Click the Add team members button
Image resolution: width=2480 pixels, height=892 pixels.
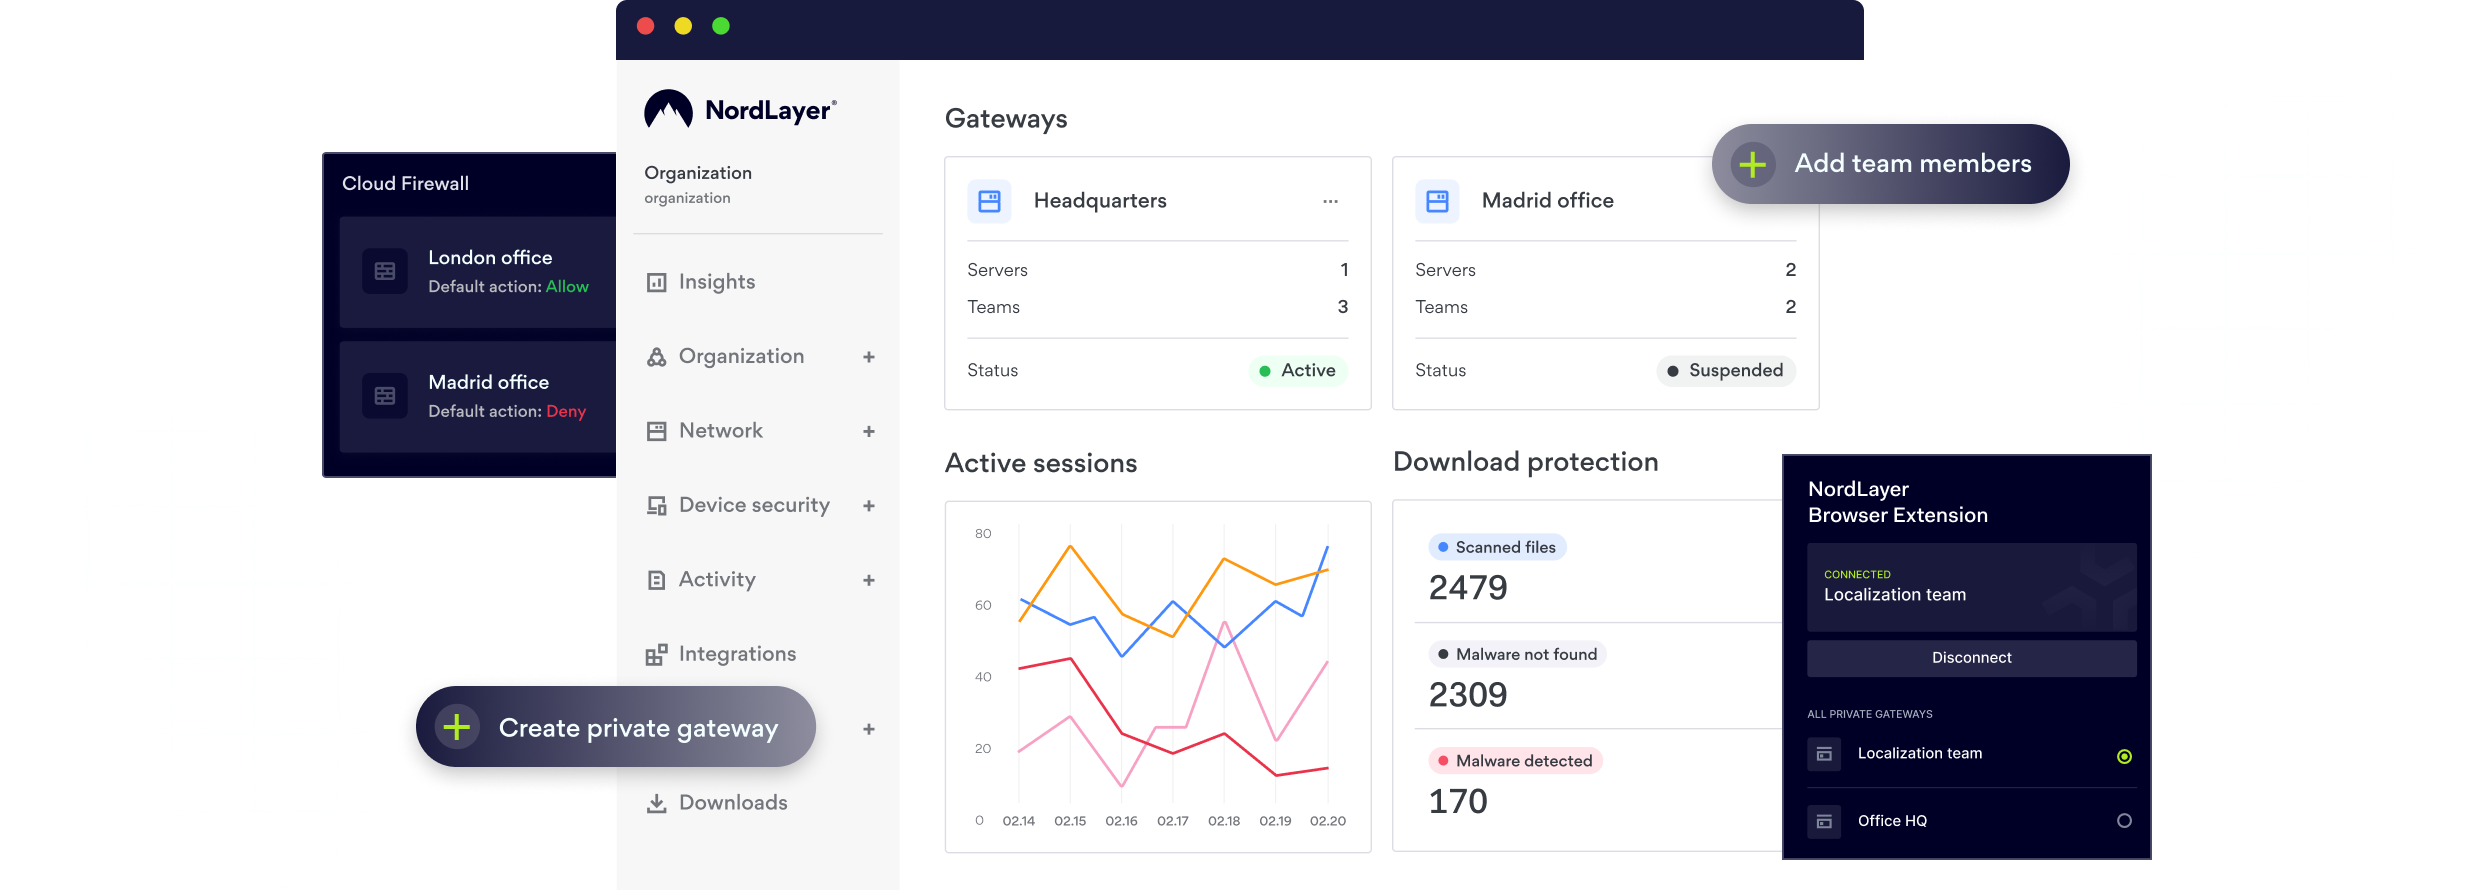pos(1890,164)
